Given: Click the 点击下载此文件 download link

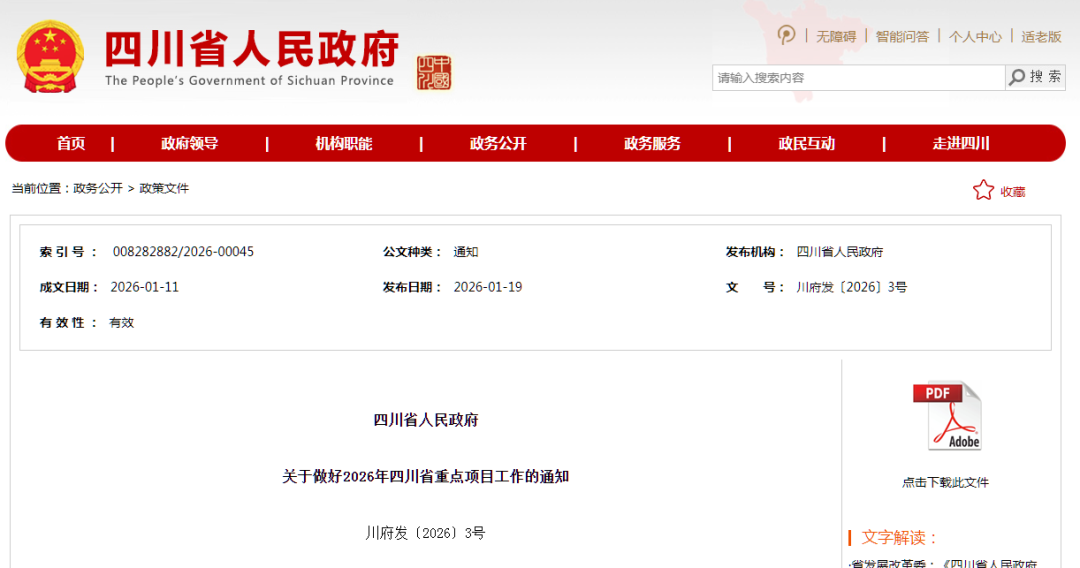Looking at the screenshot, I should click(x=945, y=482).
